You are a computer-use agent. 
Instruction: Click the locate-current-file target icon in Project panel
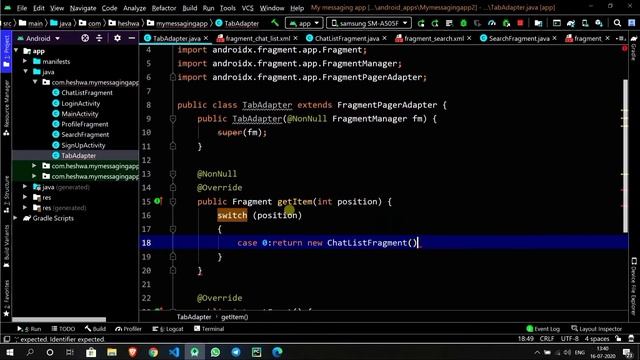(x=85, y=38)
